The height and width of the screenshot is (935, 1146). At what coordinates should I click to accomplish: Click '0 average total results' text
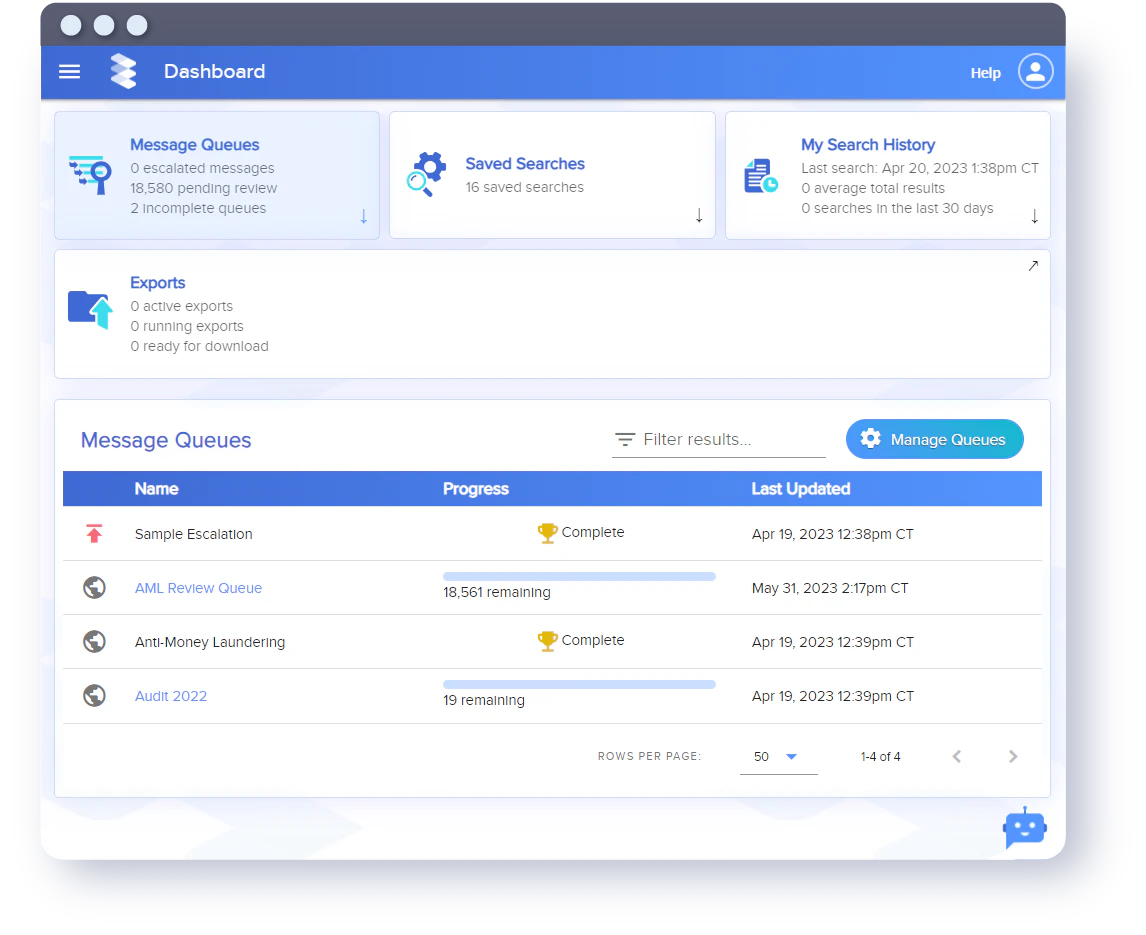(x=873, y=188)
